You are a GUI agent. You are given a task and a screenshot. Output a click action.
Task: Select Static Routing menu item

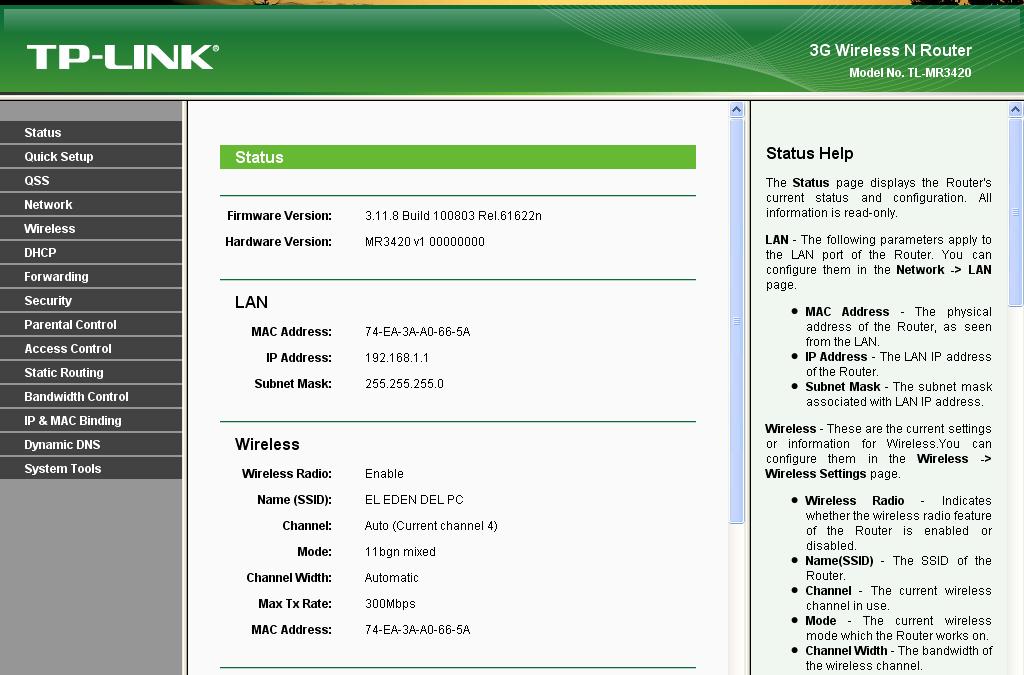[x=91, y=373]
